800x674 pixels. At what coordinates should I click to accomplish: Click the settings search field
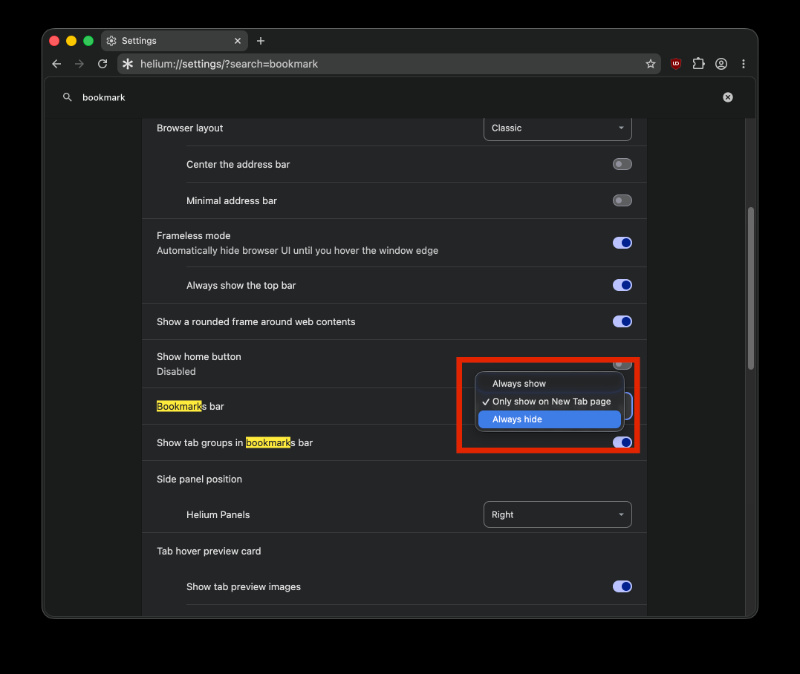click(x=398, y=97)
